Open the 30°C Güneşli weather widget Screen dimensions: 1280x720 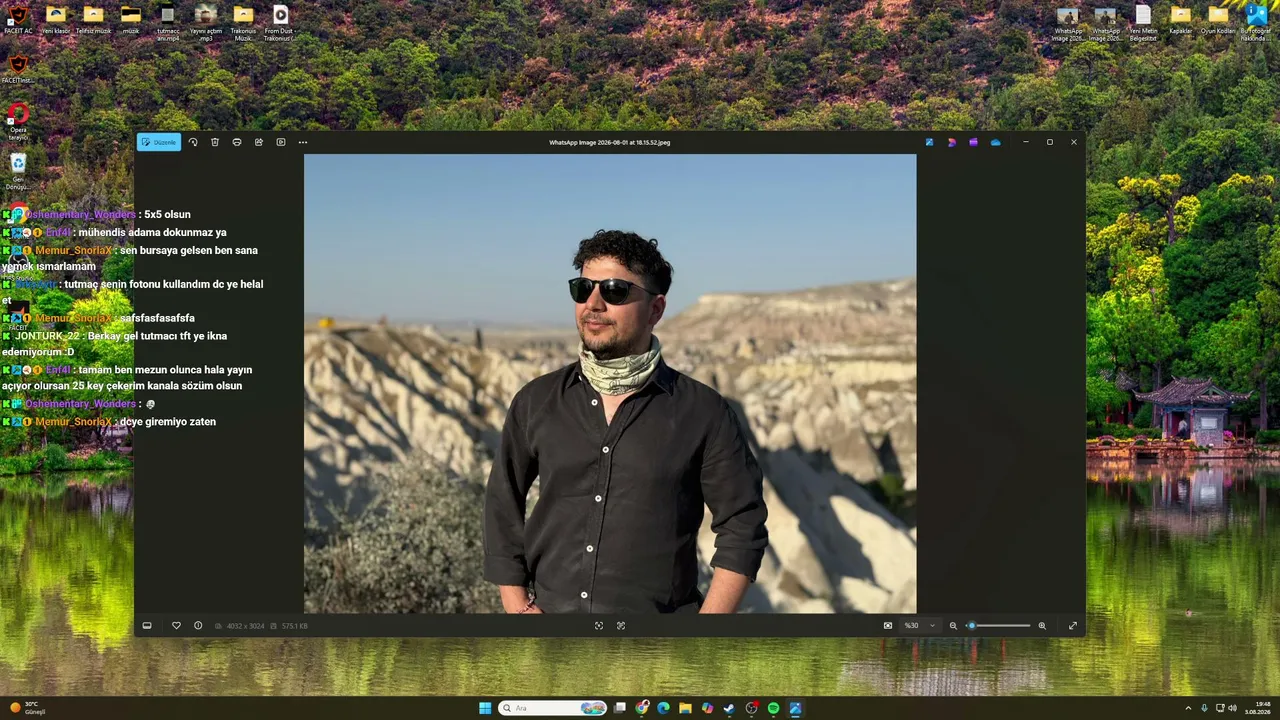click(28, 708)
